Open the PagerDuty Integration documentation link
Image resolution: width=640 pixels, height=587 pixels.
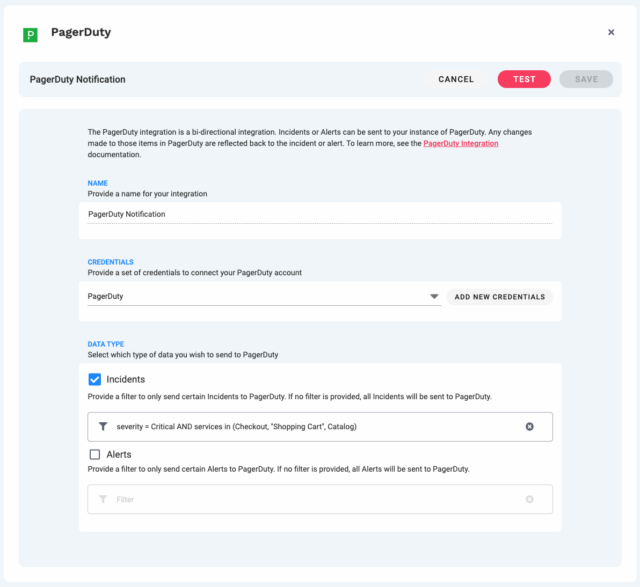click(x=460, y=144)
